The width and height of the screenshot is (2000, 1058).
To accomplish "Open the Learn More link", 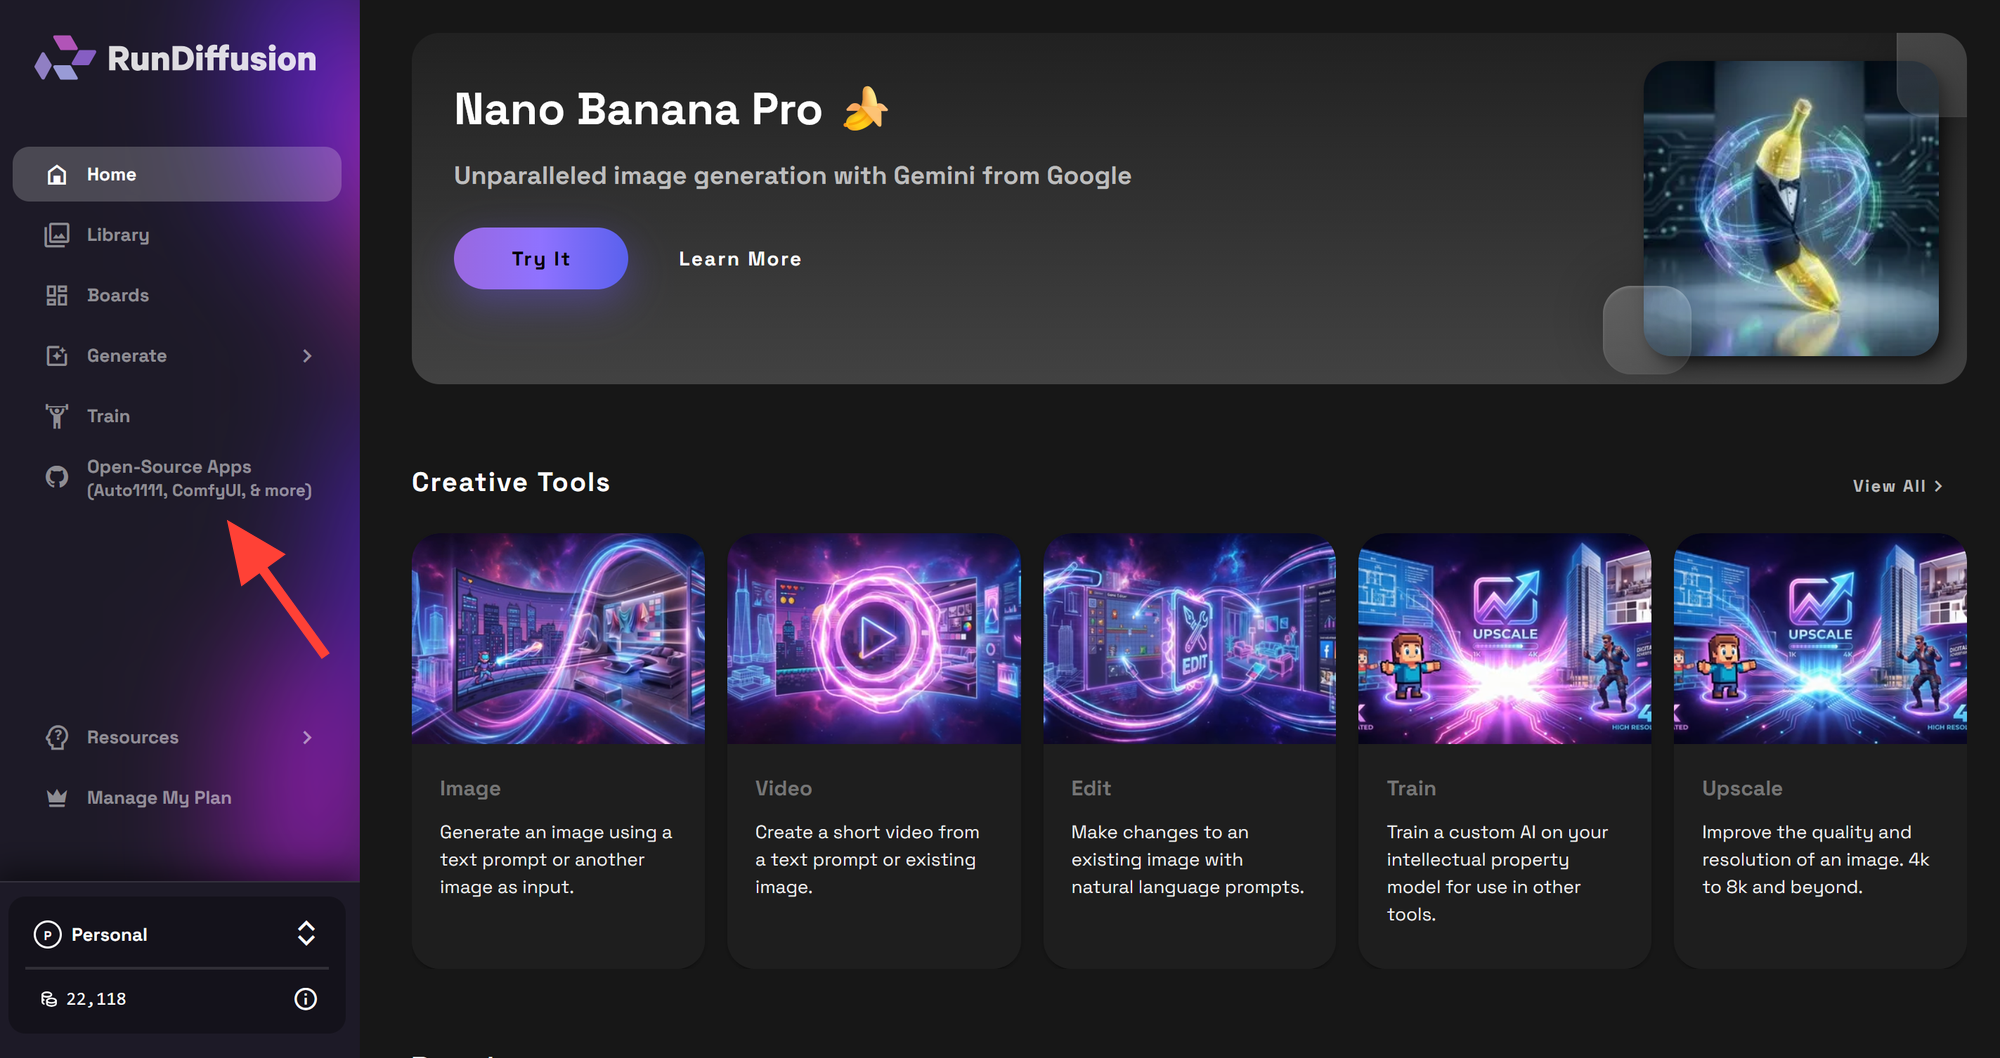I will pyautogui.click(x=740, y=259).
